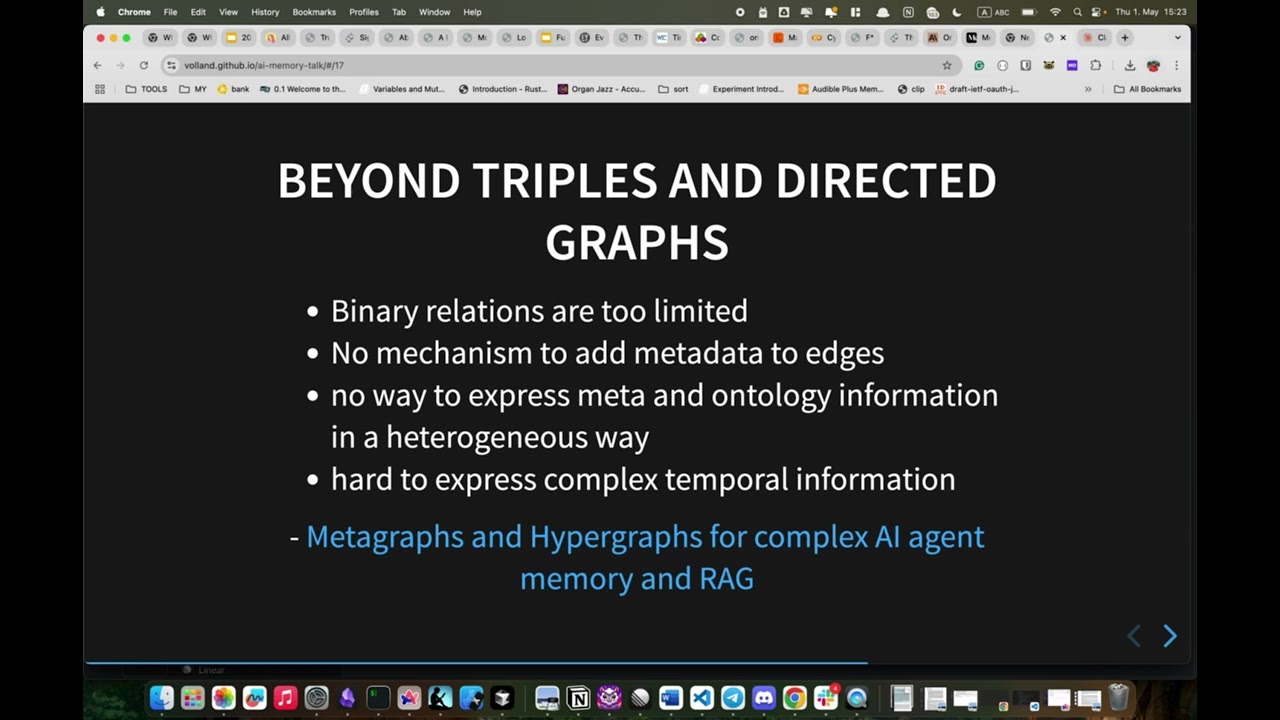
Task: Open the 'Introduction - Rust...' bookmark
Action: [x=503, y=89]
